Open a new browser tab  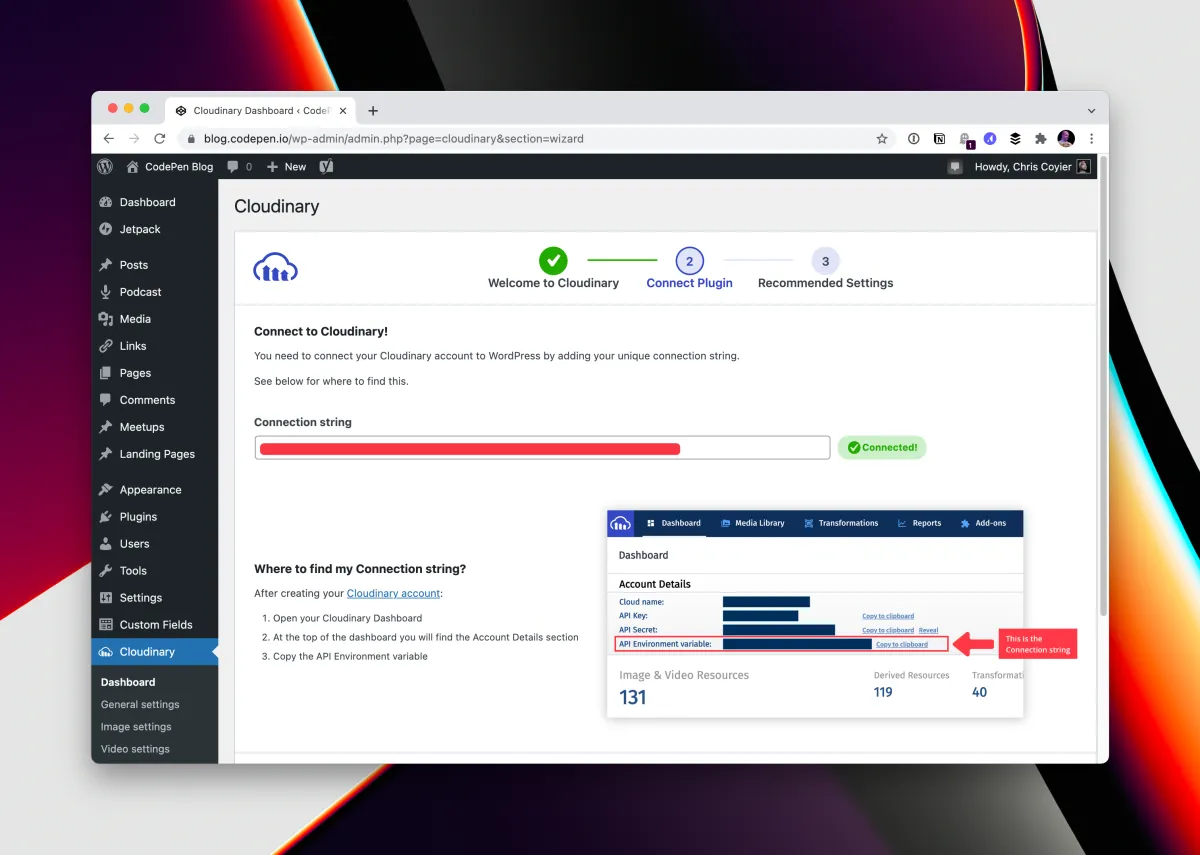coord(373,111)
